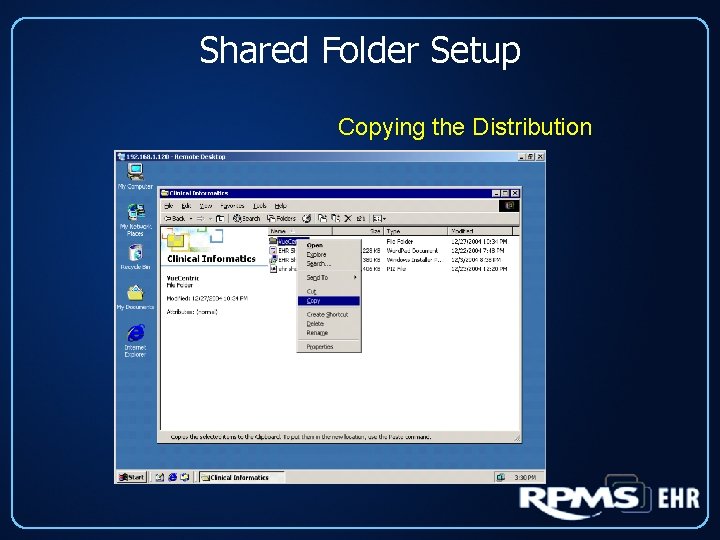Open the File menu

(169, 206)
